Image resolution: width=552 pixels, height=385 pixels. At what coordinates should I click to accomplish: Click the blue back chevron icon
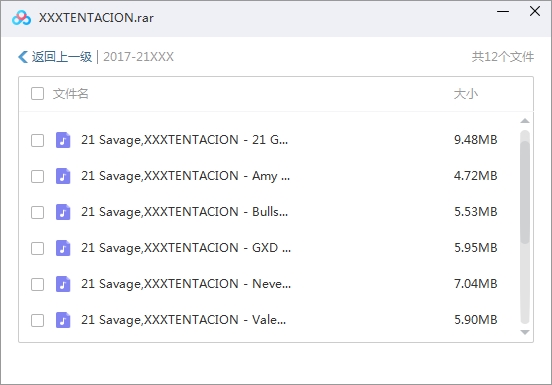pyautogui.click(x=23, y=57)
